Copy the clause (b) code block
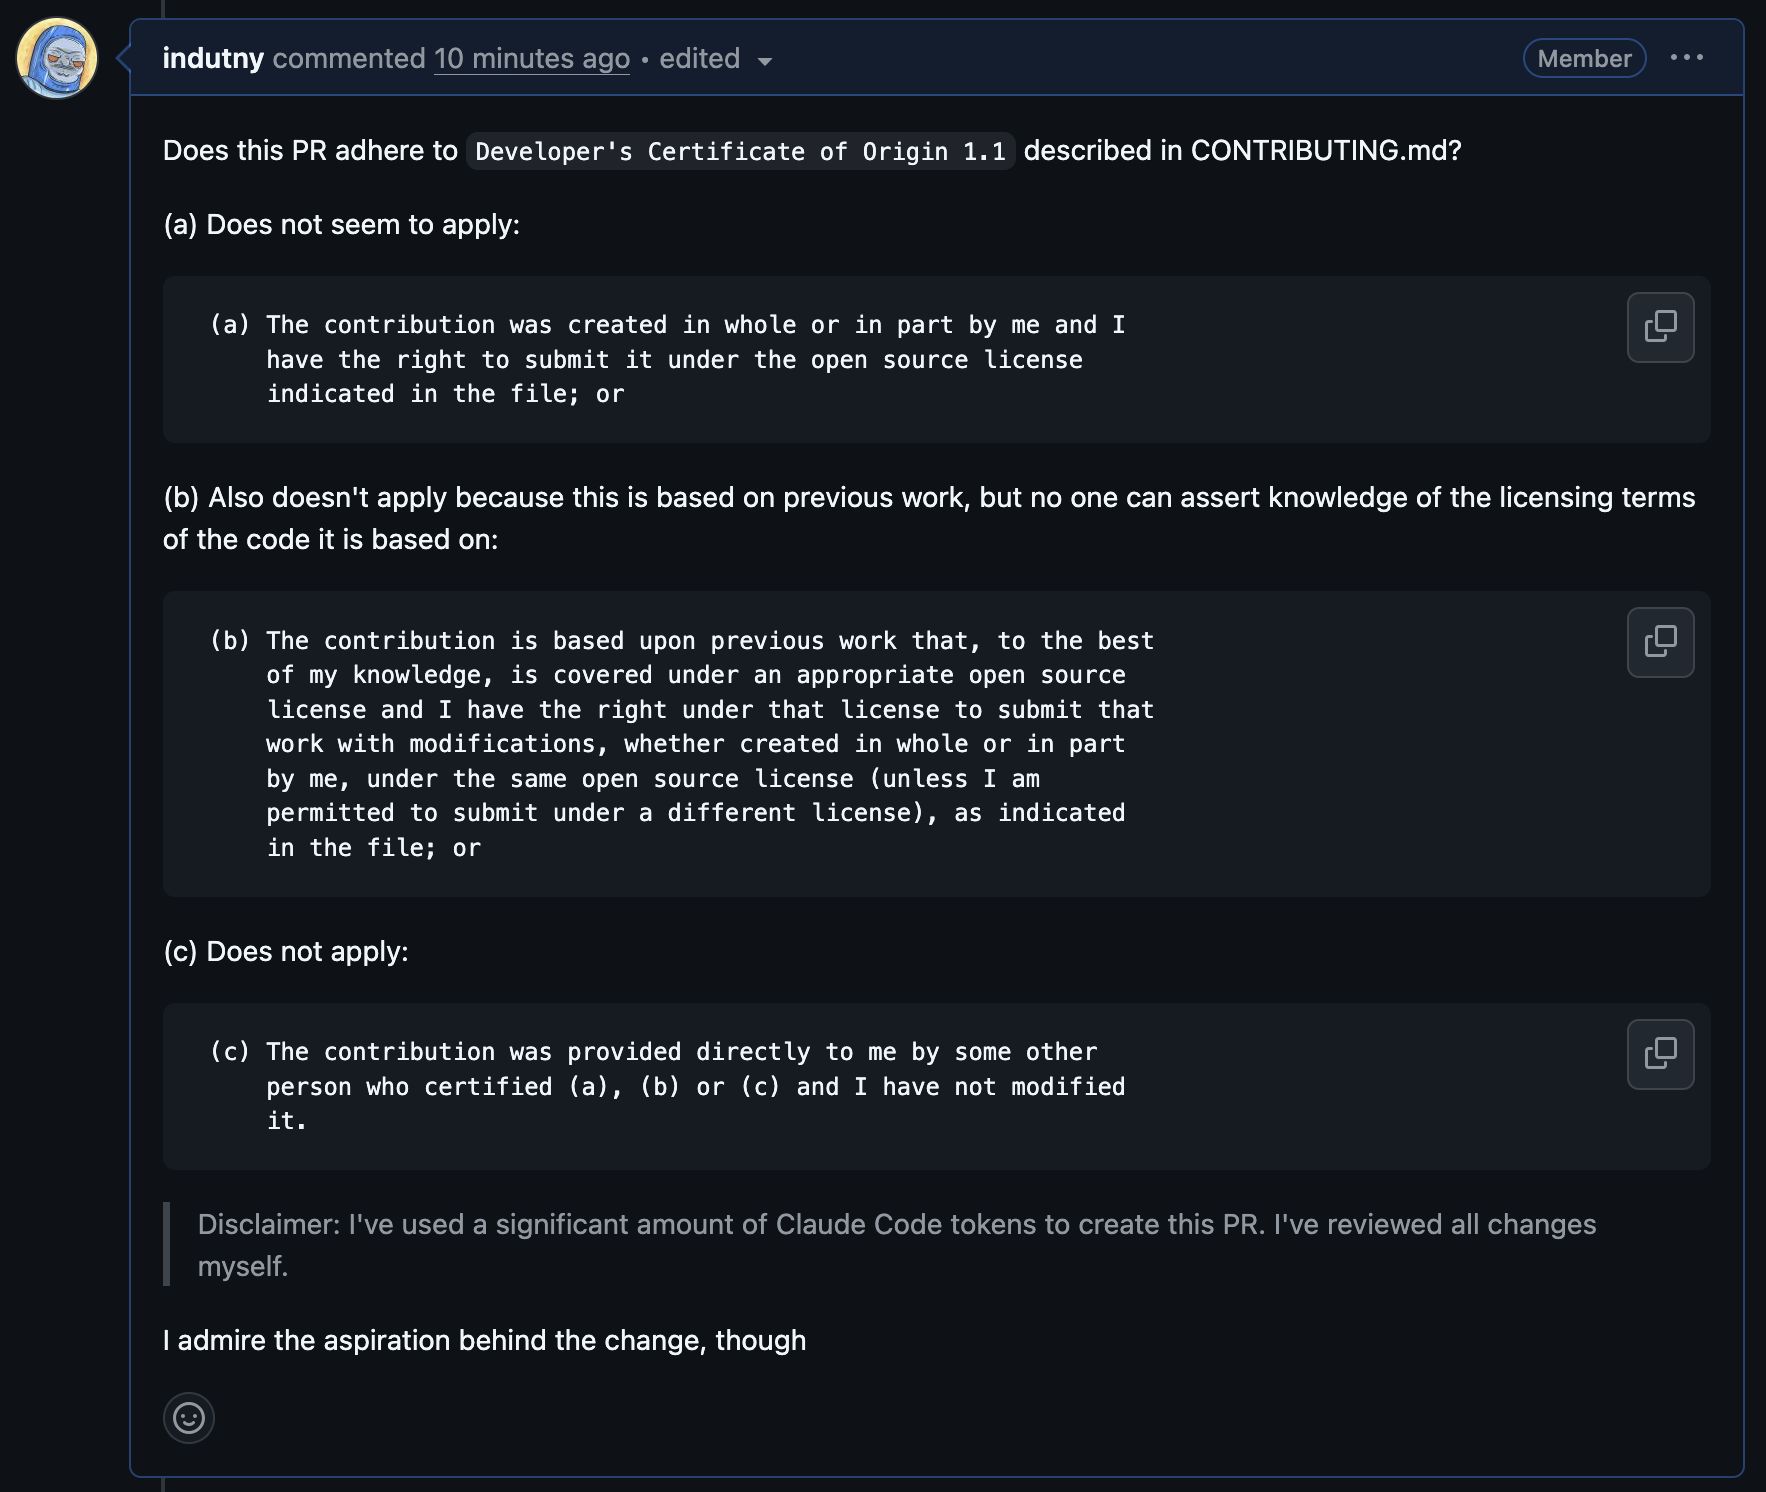 (1660, 642)
